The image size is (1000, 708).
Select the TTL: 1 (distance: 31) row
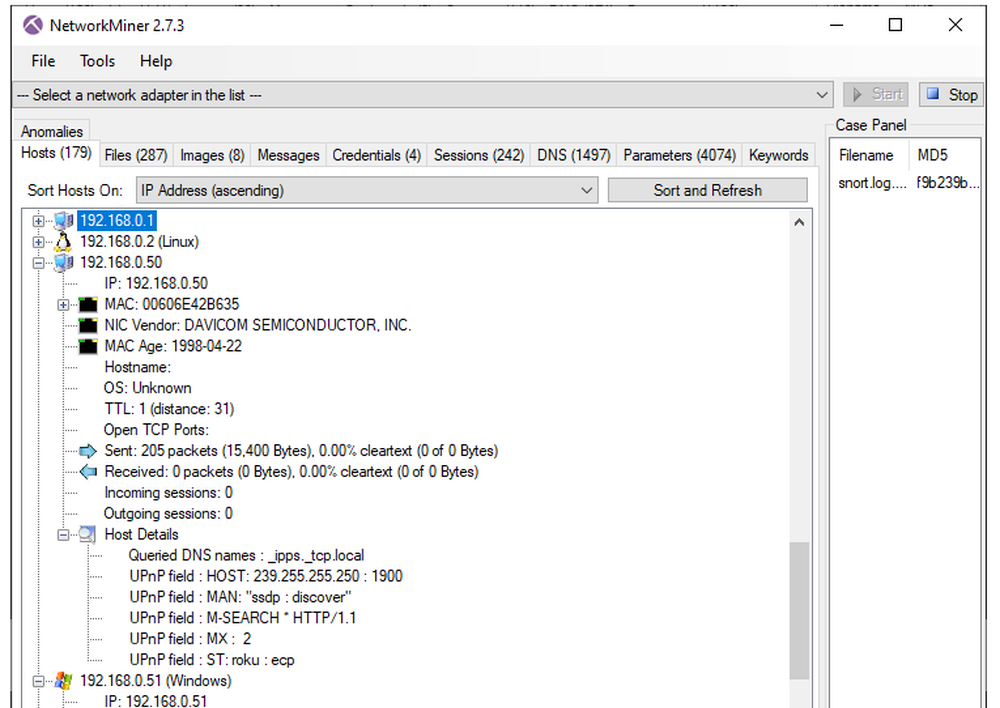coord(169,409)
